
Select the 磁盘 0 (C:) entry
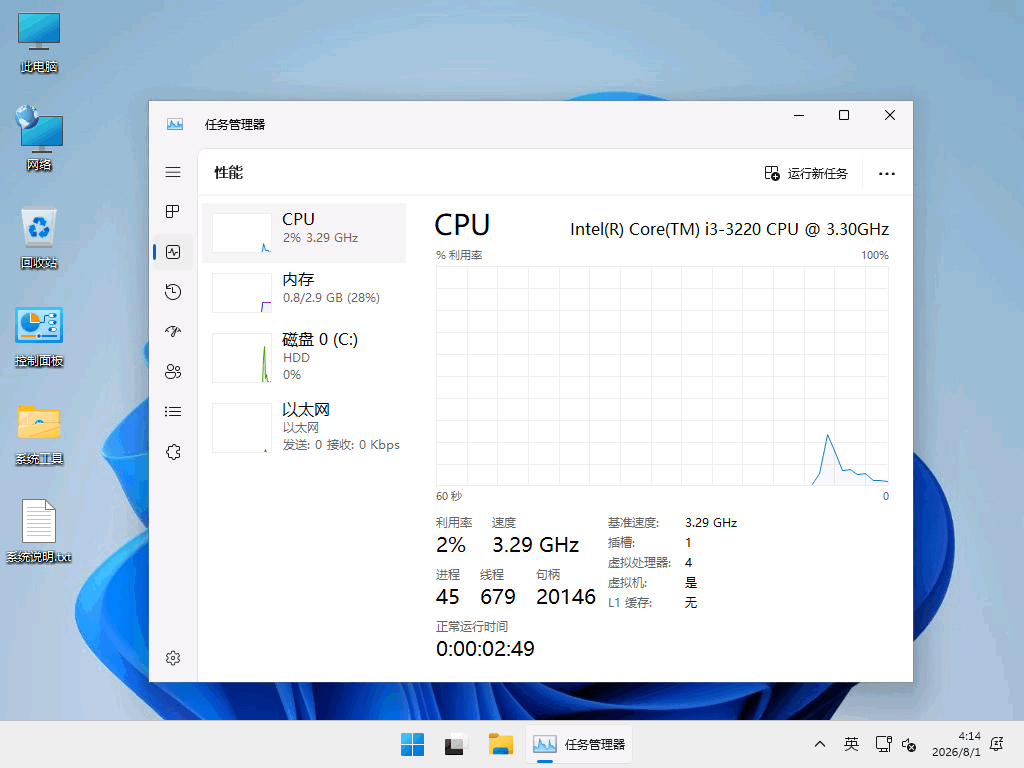point(304,357)
